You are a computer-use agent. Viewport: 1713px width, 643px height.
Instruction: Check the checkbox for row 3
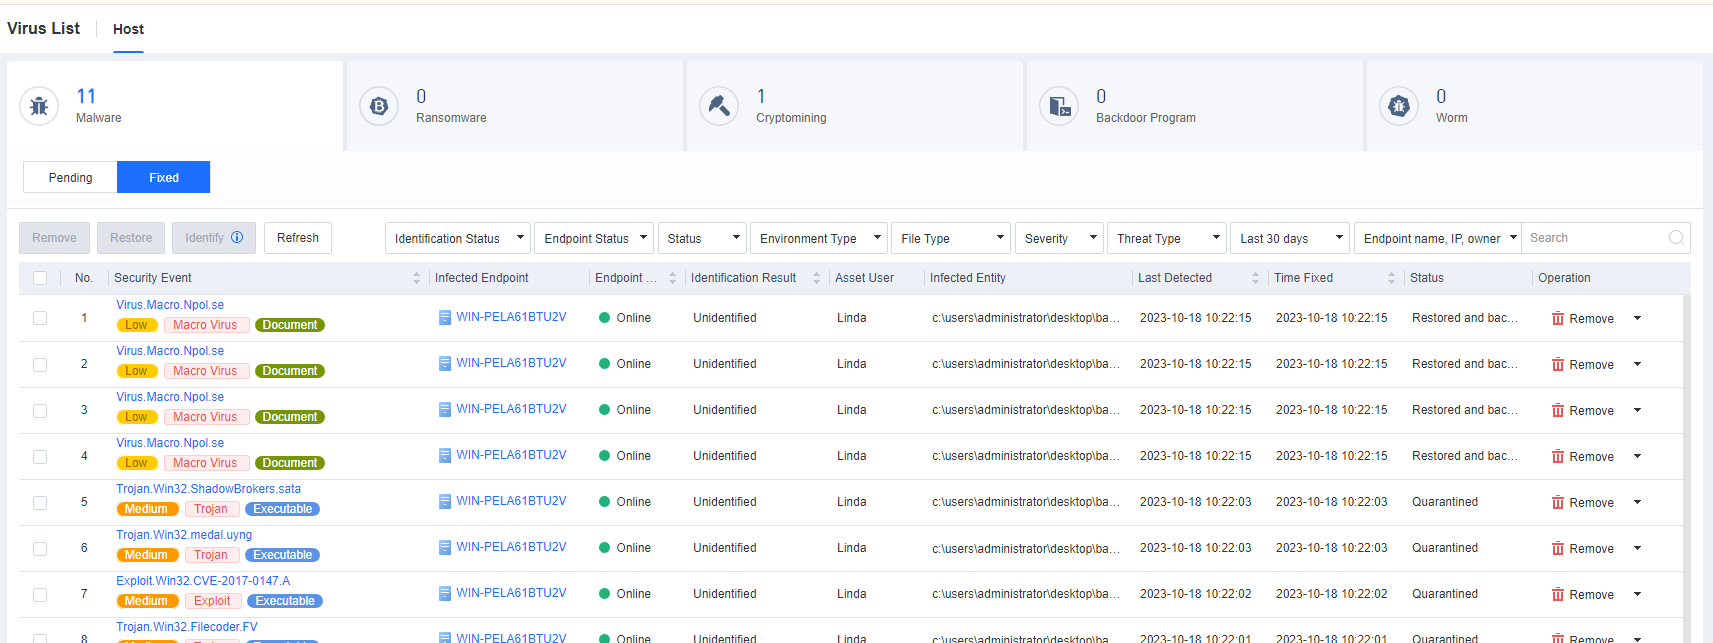point(40,411)
